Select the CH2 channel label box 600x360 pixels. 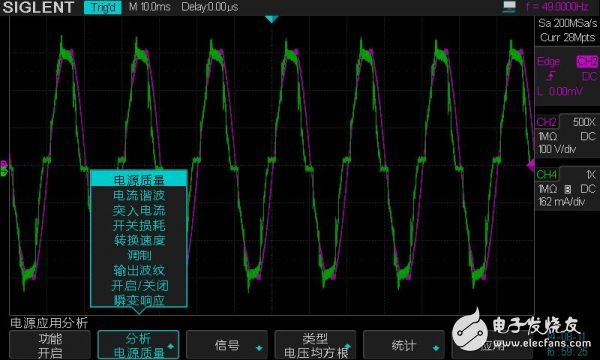pyautogui.click(x=547, y=122)
